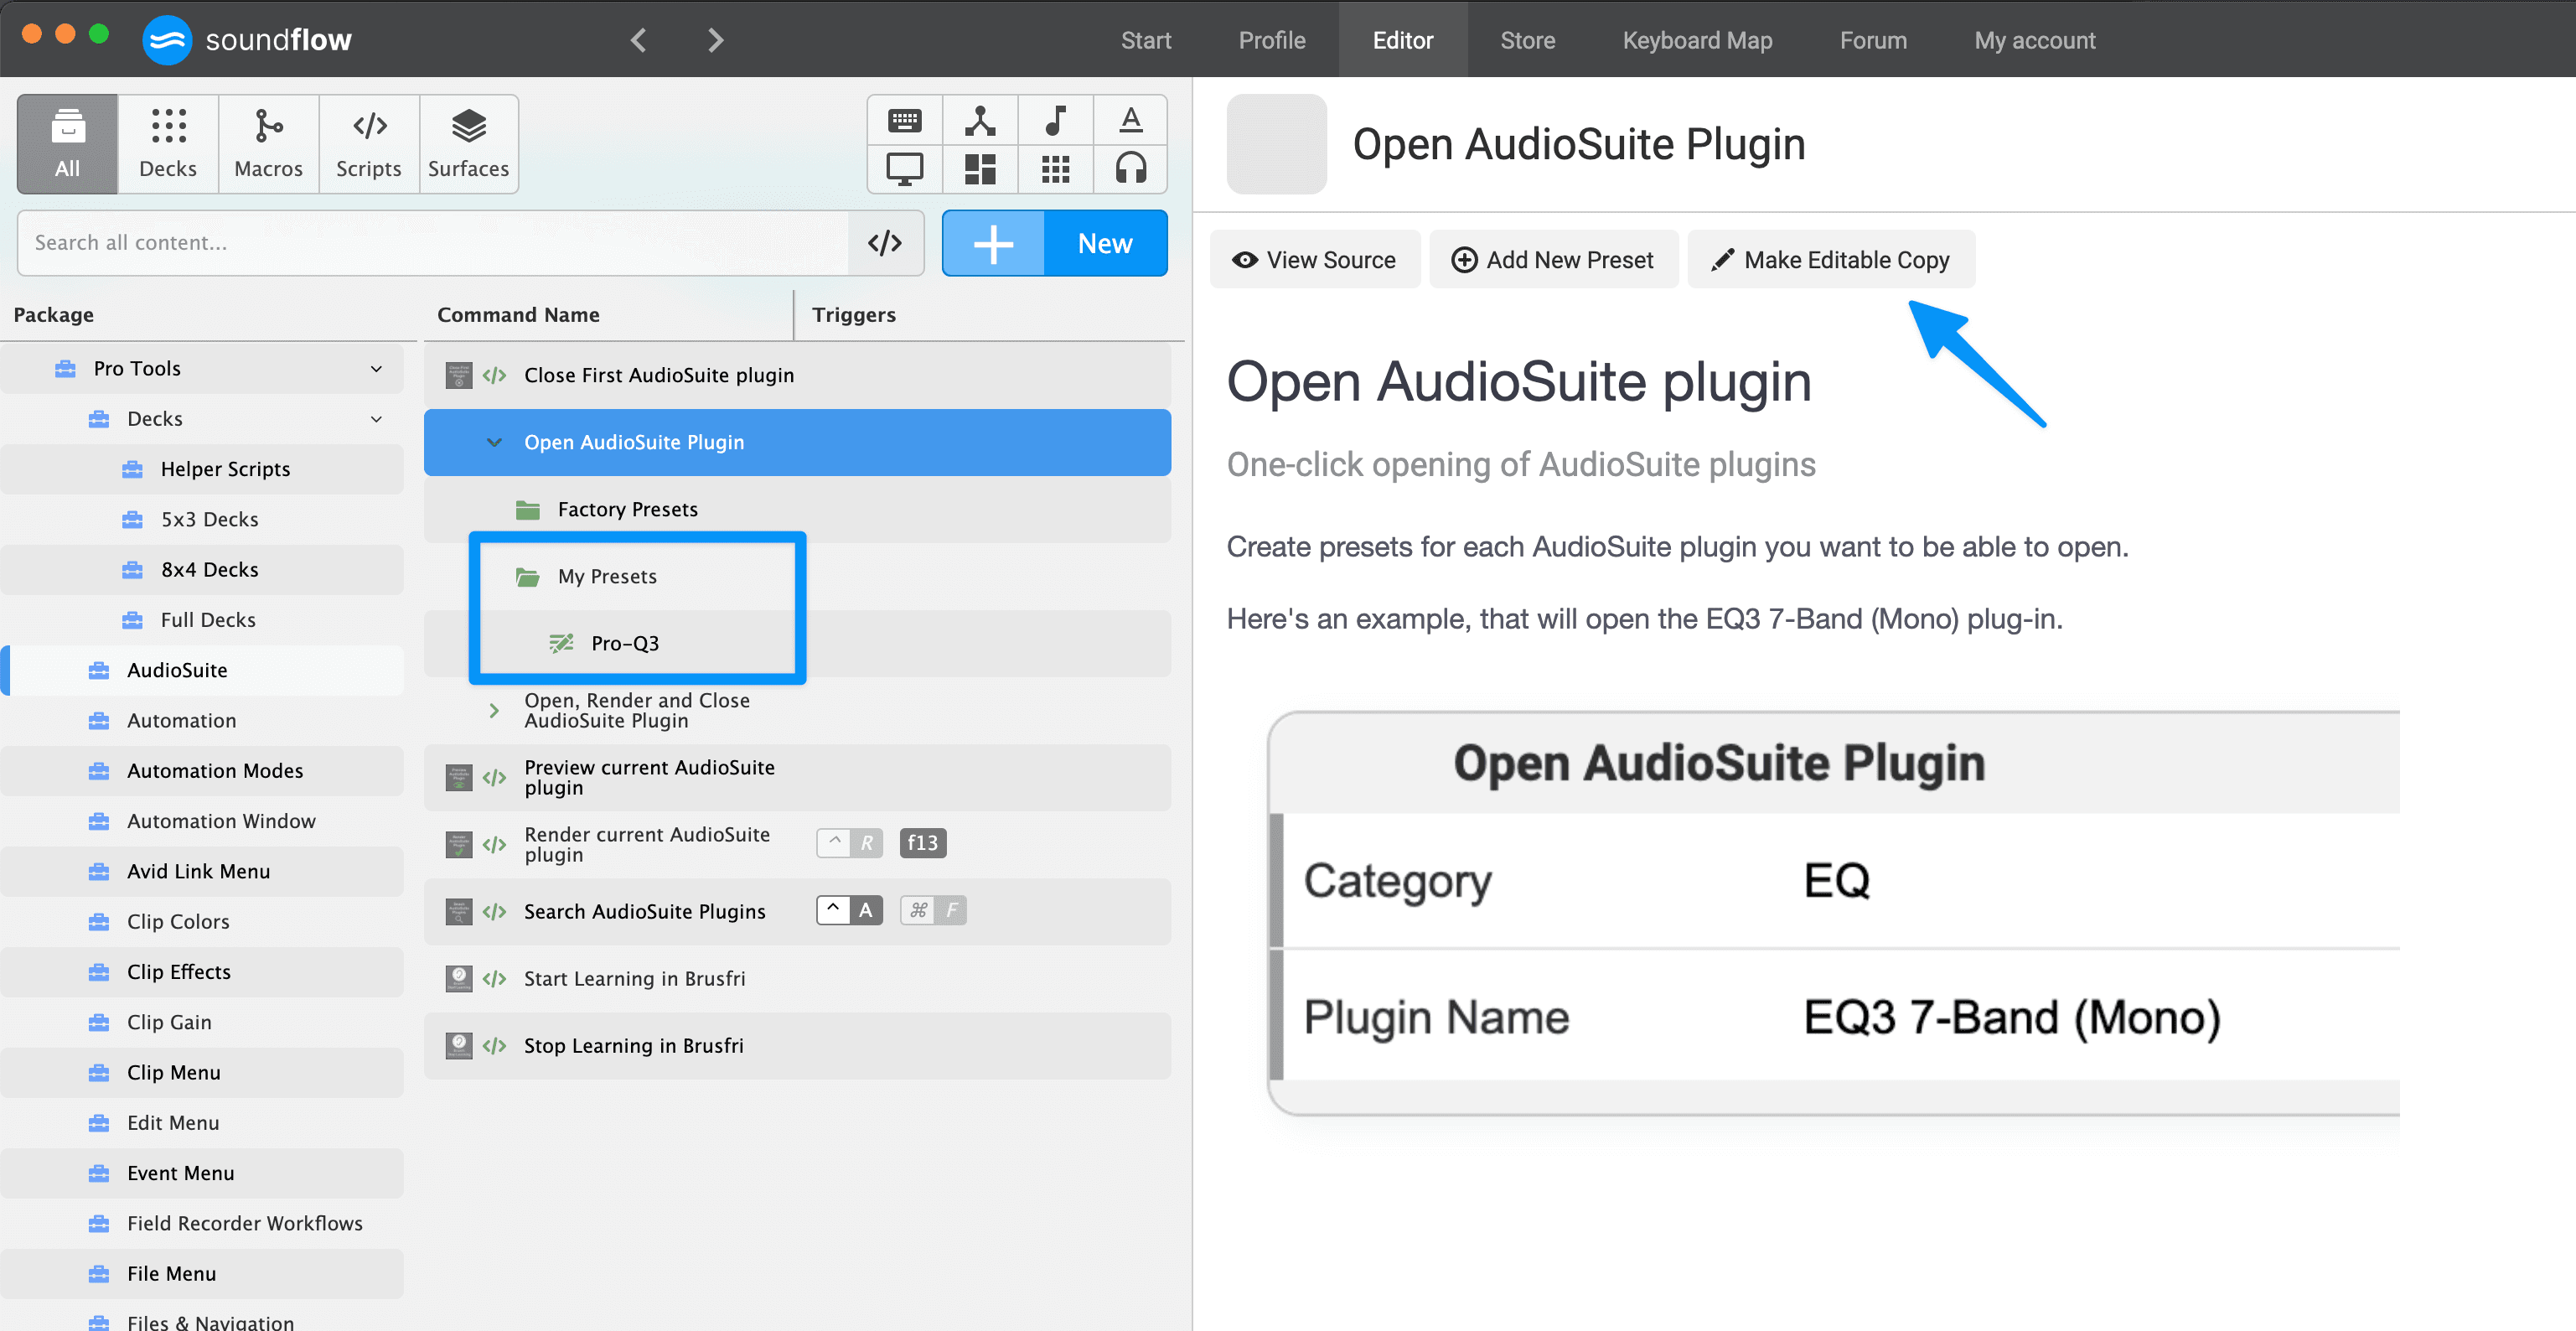Viewport: 2576px width, 1331px height.
Task: Select the Clip Effects package
Action: pyautogui.click(x=202, y=972)
